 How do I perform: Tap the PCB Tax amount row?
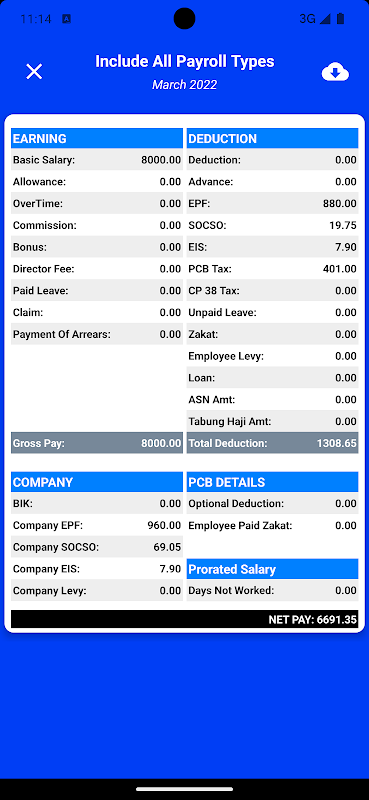(x=273, y=269)
